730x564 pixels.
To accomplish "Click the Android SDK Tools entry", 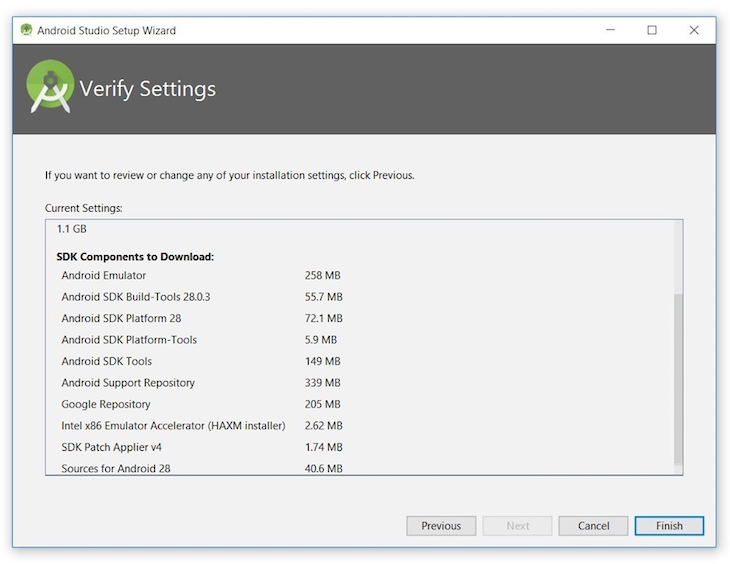I will pyautogui.click(x=107, y=361).
